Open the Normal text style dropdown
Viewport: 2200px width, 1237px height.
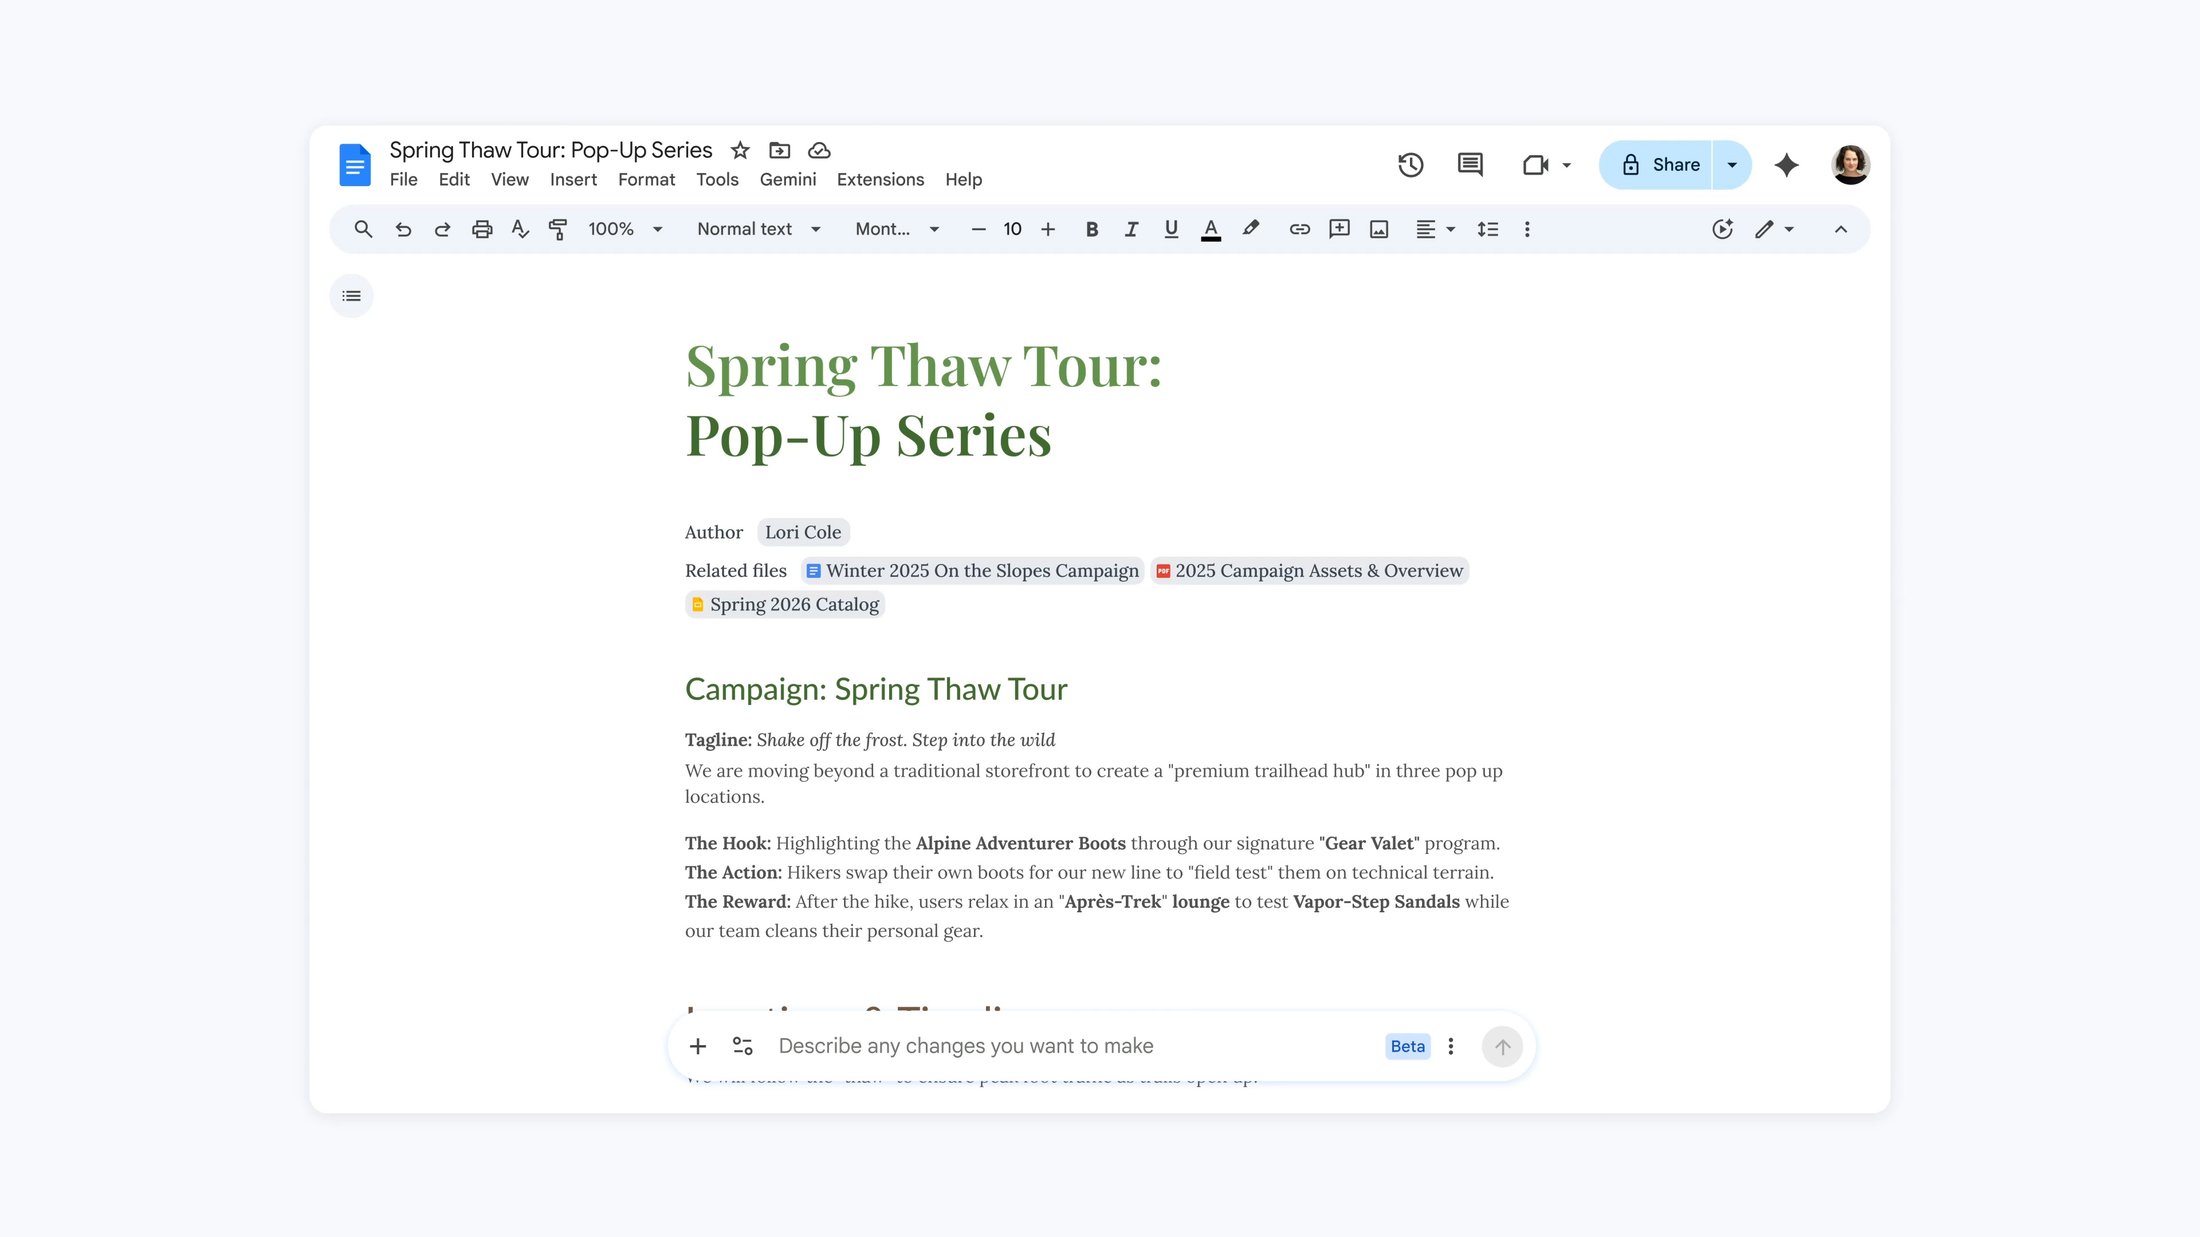758,229
